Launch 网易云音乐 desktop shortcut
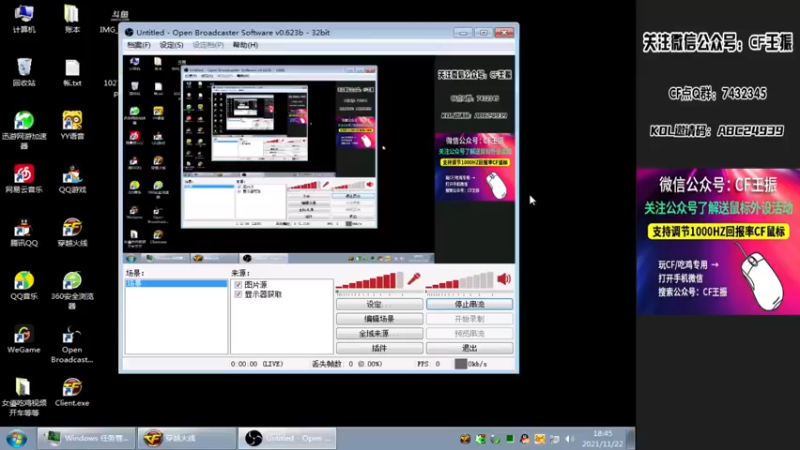This screenshot has width=800, height=450. (24, 179)
